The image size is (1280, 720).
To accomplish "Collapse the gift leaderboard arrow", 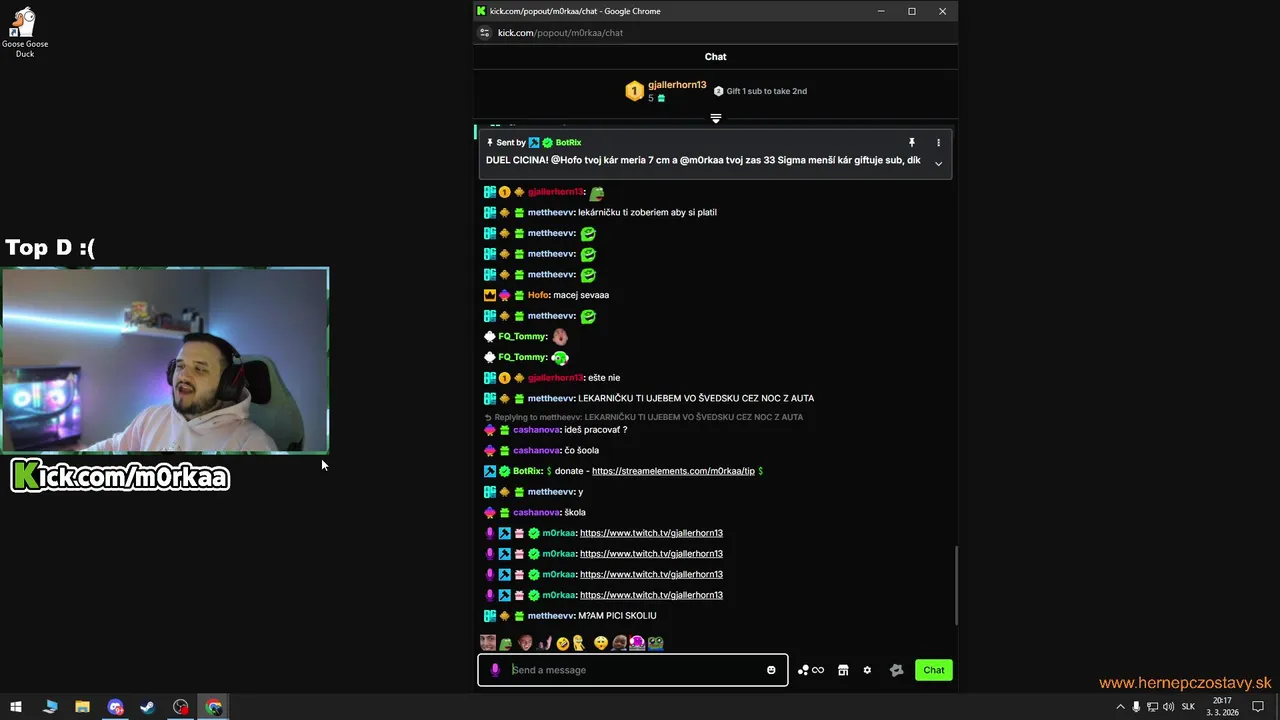I will pyautogui.click(x=716, y=118).
